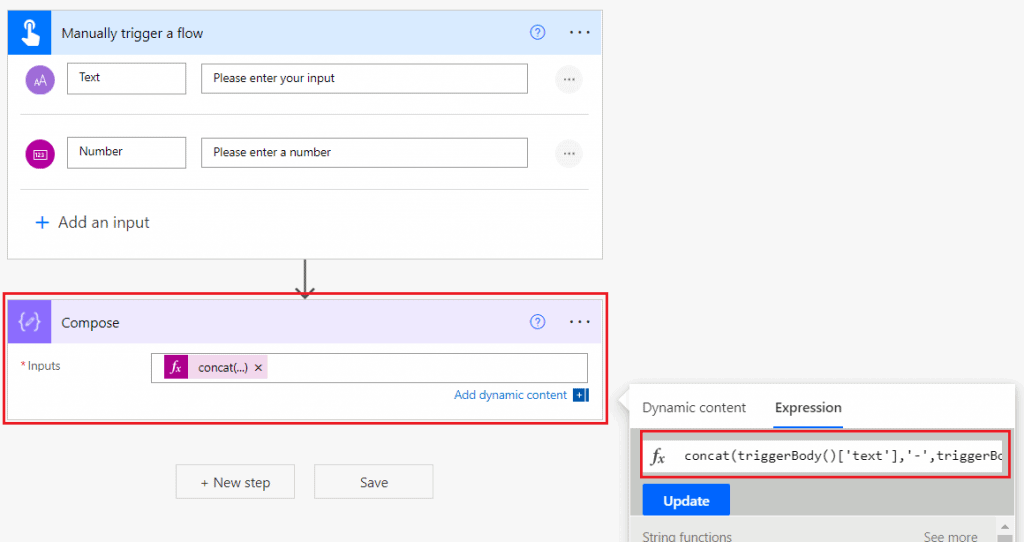Edit the Text input name field
This screenshot has width=1024, height=542.
click(127, 78)
